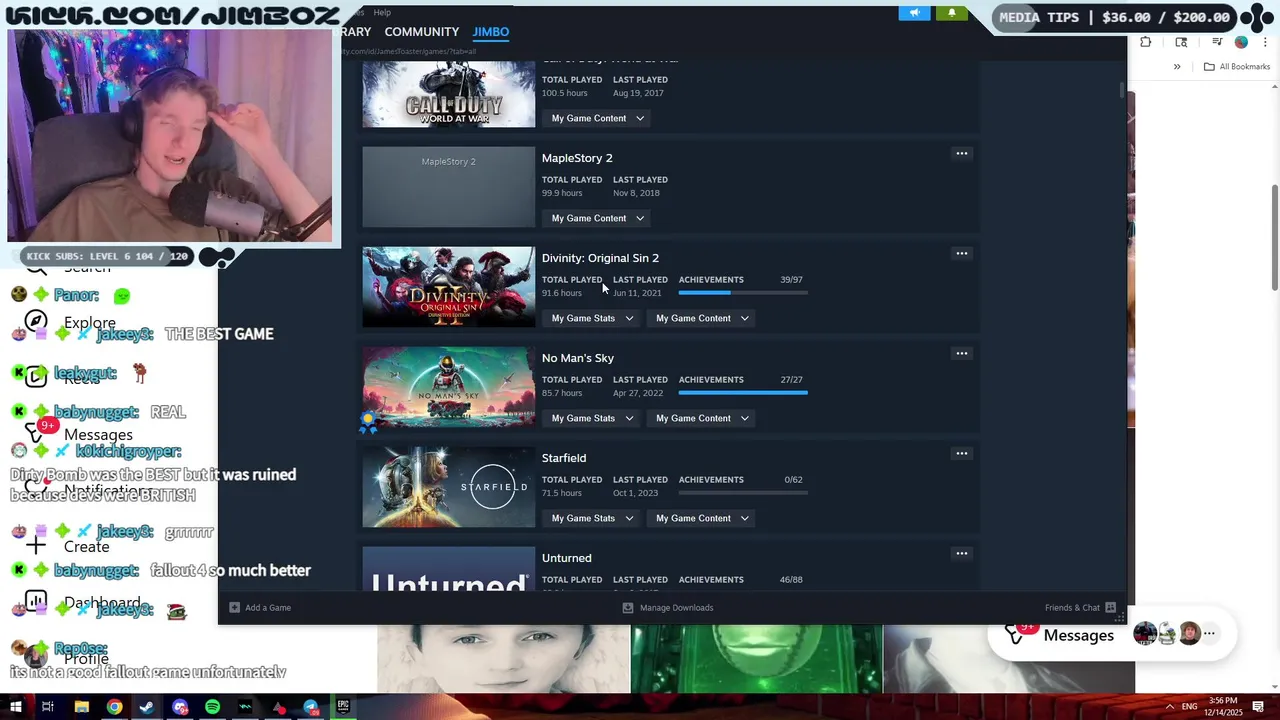The image size is (1280, 720).
Task: Expand My Game Stats for No Man's Sky
Action: (x=592, y=418)
